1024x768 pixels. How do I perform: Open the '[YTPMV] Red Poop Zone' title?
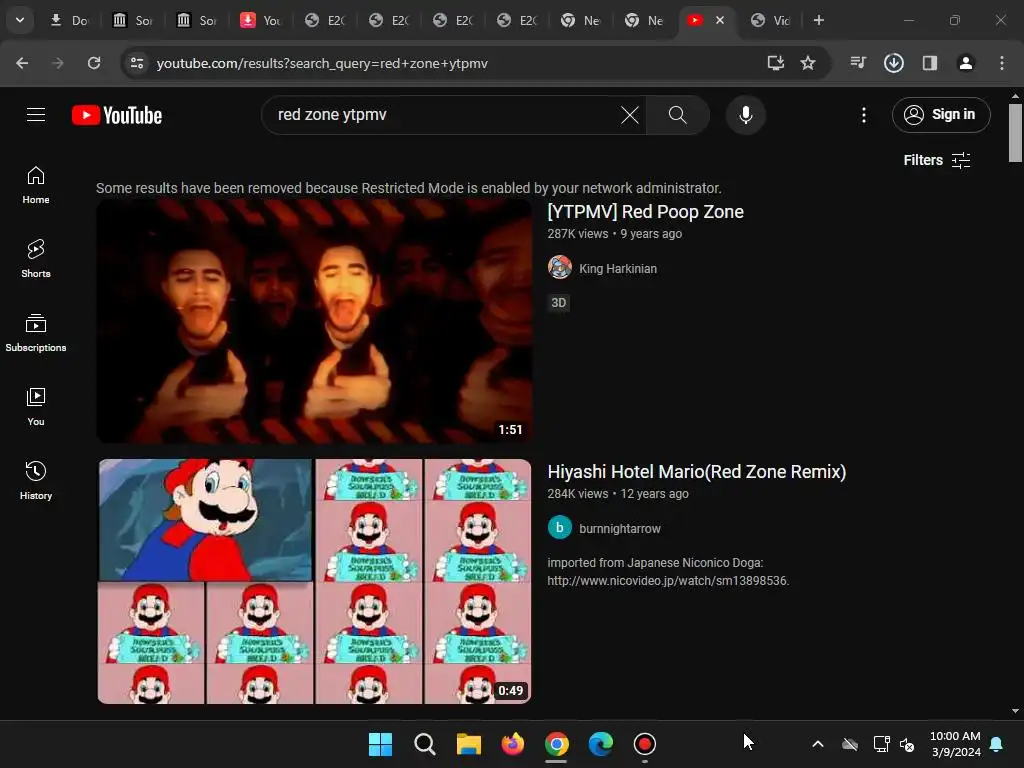point(645,212)
